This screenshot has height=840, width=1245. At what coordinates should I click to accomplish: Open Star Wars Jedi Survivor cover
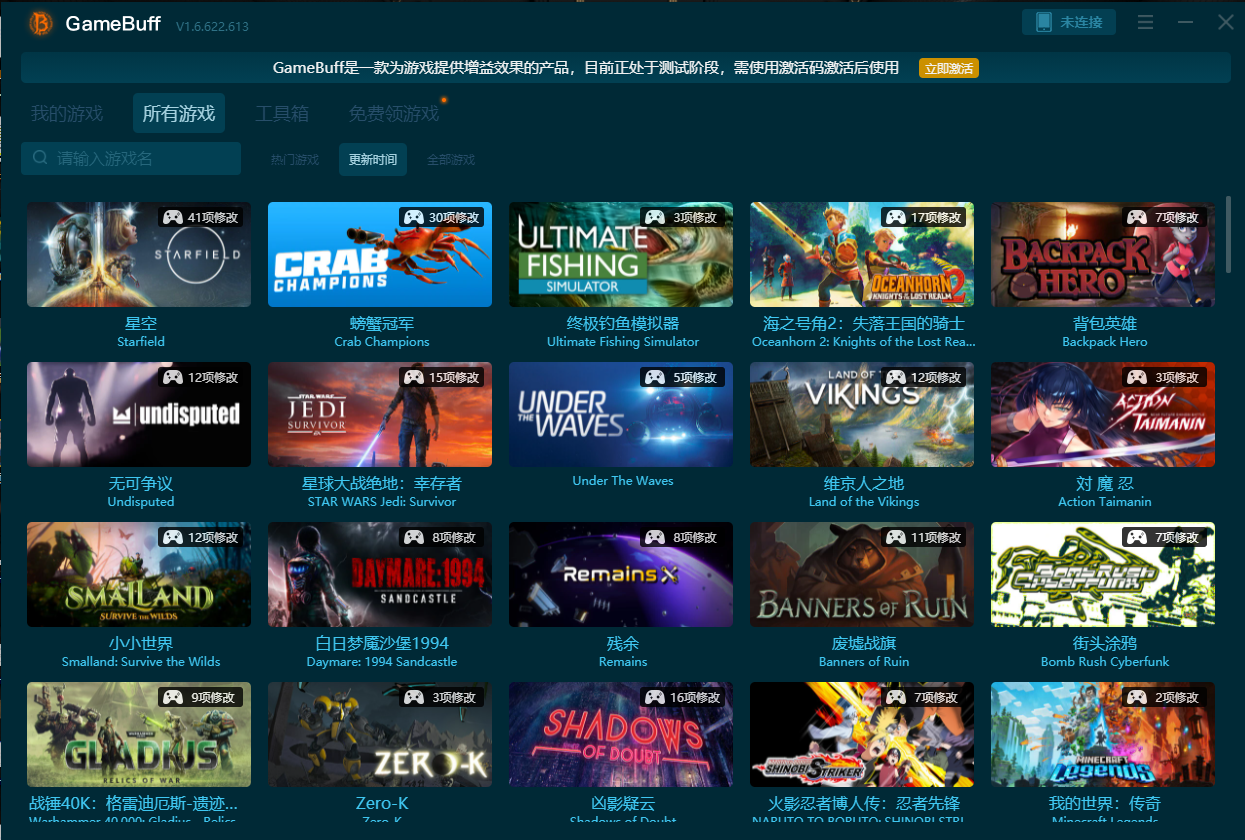click(380, 415)
